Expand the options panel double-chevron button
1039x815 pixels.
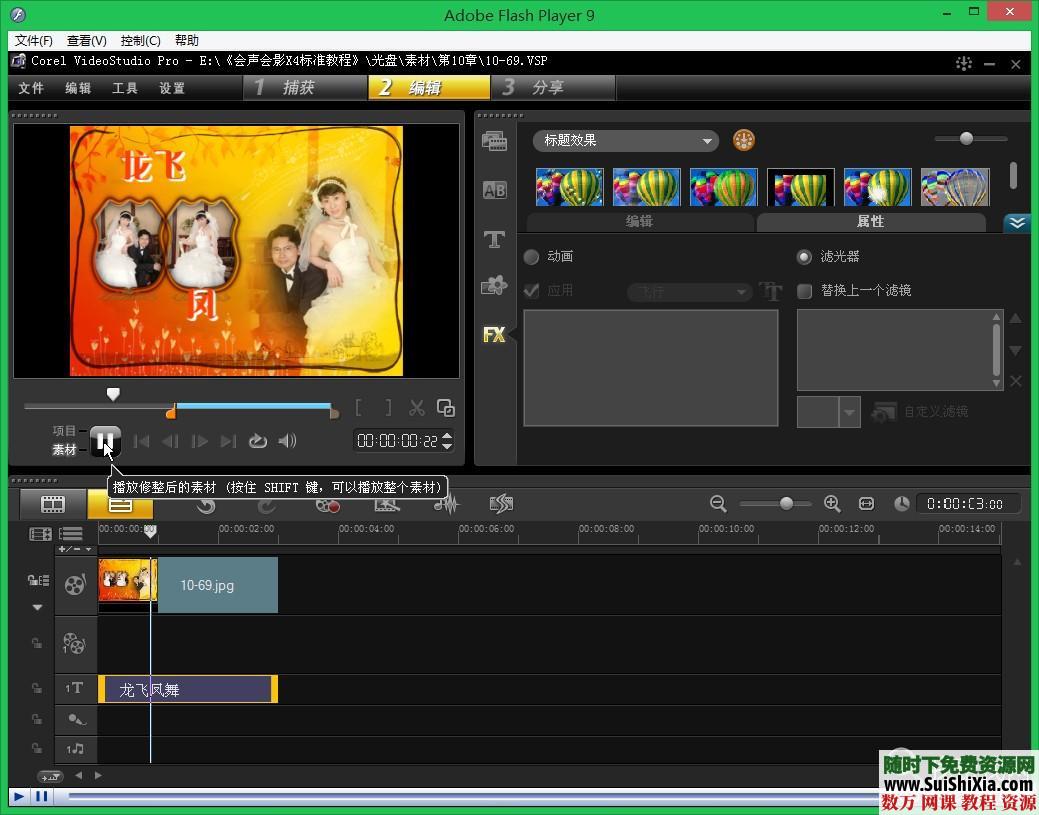click(x=1017, y=222)
